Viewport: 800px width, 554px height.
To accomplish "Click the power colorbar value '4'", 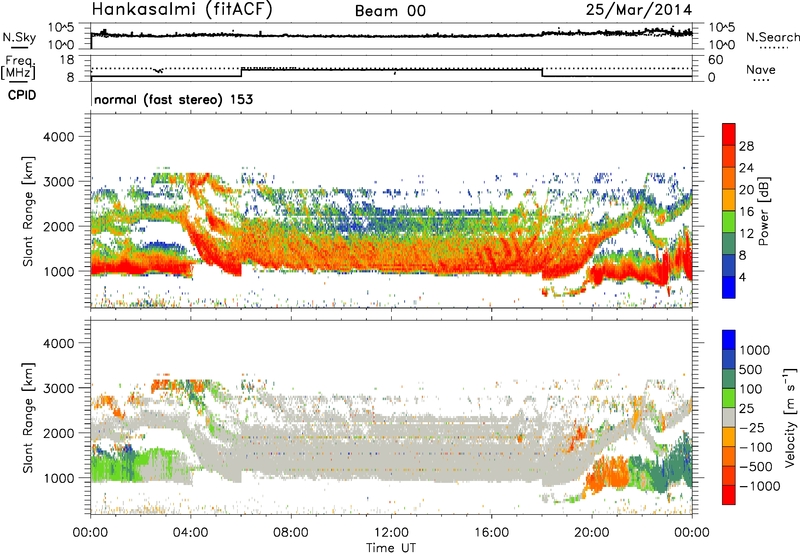I will [x=742, y=277].
